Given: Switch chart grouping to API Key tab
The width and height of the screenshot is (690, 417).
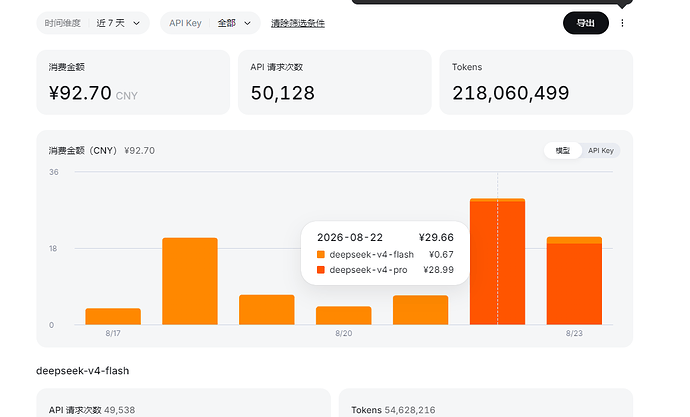Looking at the screenshot, I should (601, 150).
